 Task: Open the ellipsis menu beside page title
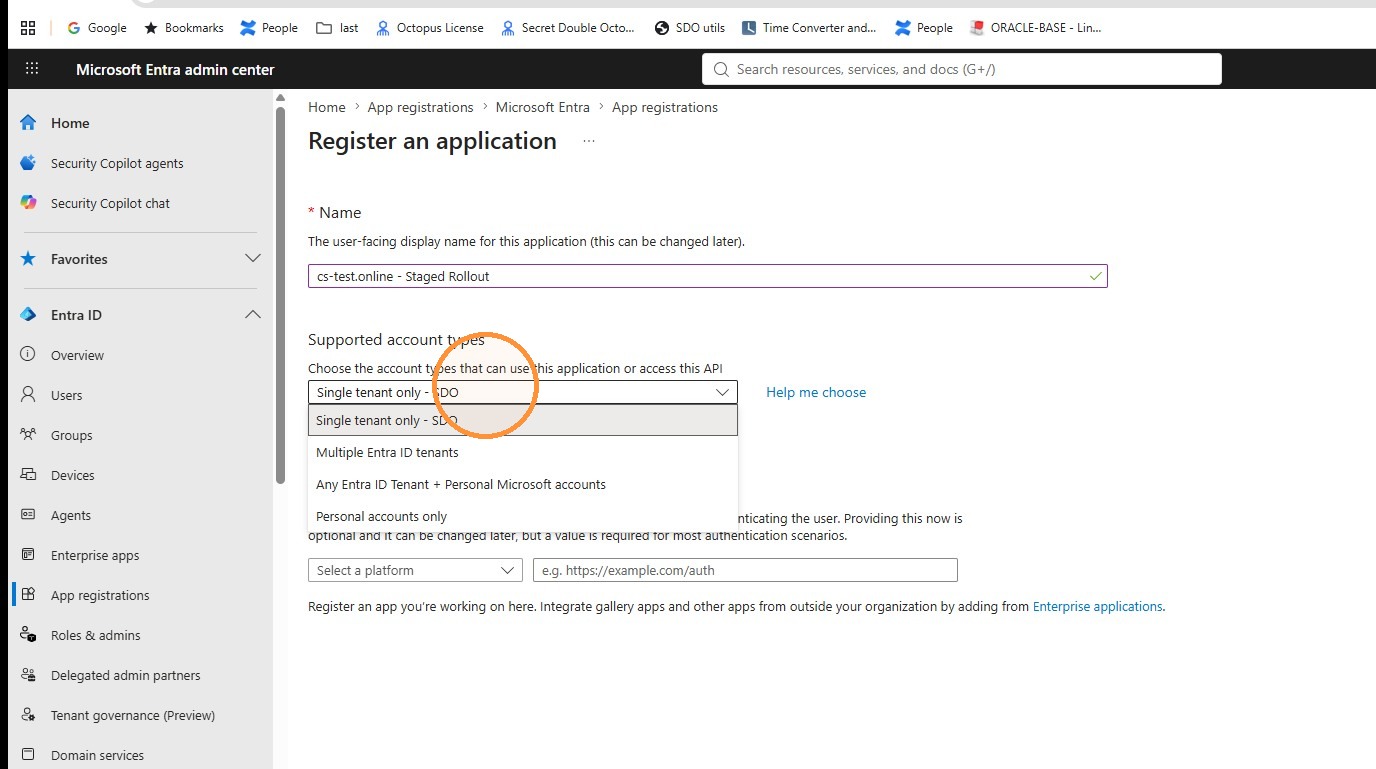tap(589, 141)
